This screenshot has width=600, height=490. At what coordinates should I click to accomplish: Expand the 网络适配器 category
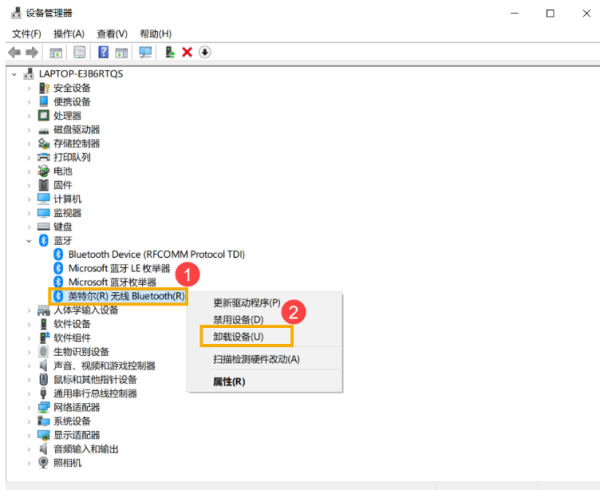(x=29, y=407)
